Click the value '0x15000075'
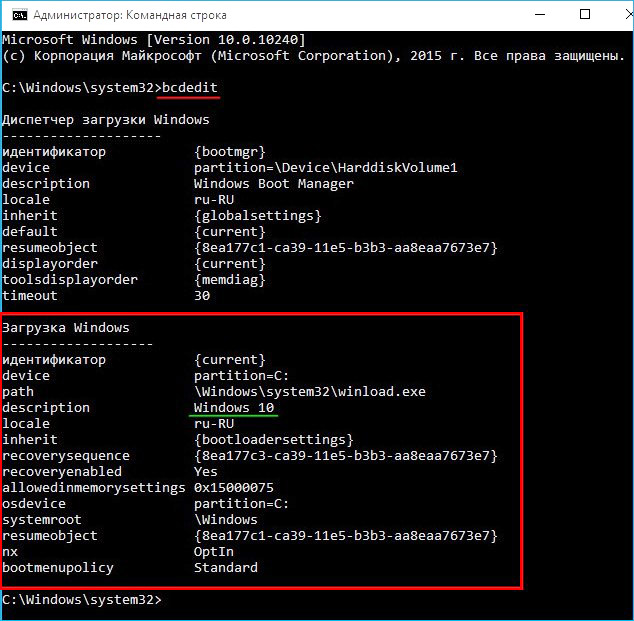The width and height of the screenshot is (634, 621). [234, 488]
